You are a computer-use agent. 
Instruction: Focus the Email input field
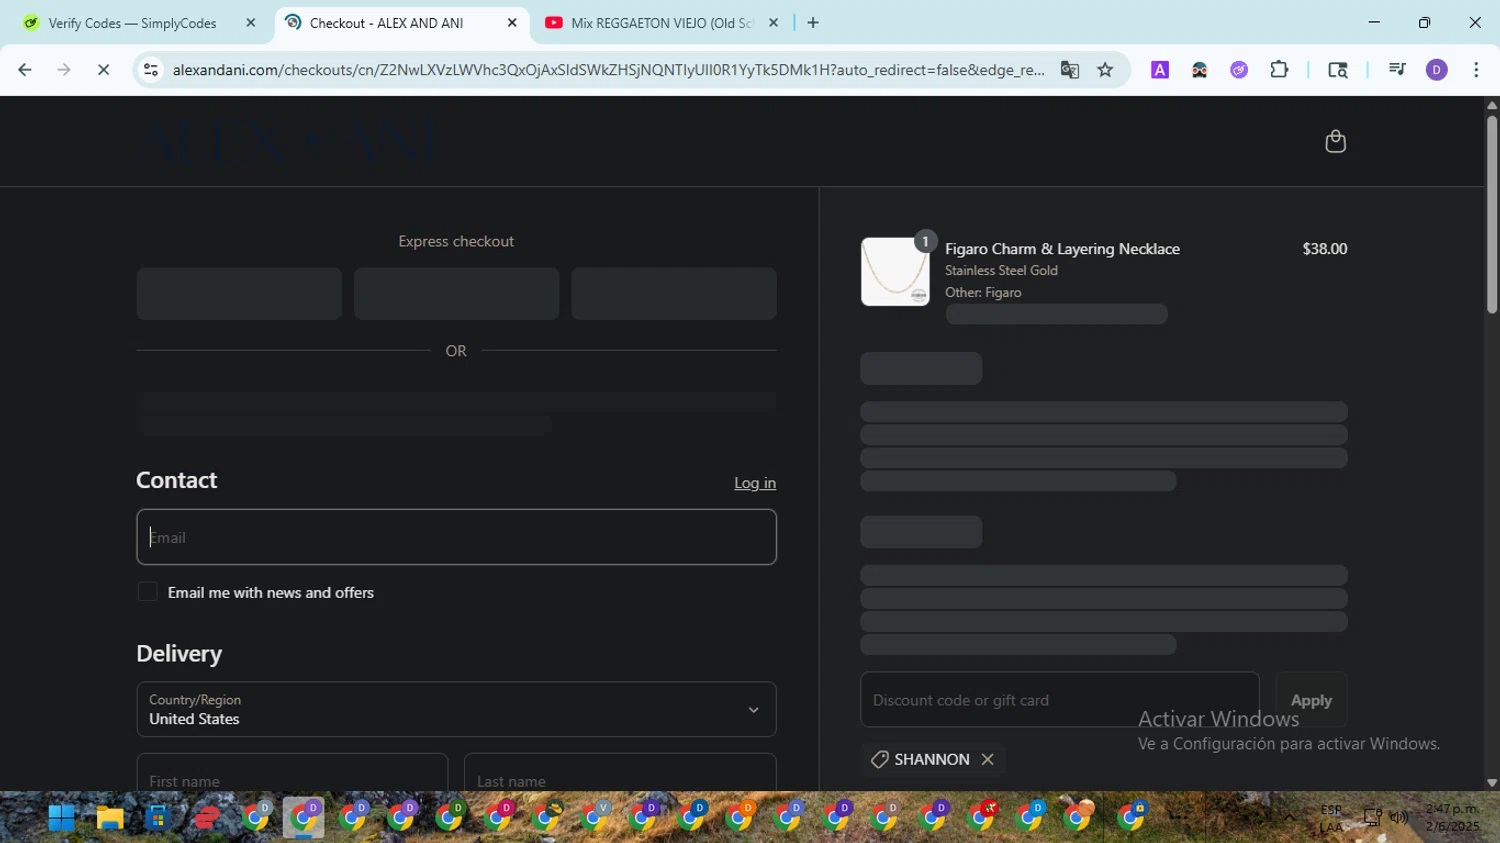click(456, 537)
